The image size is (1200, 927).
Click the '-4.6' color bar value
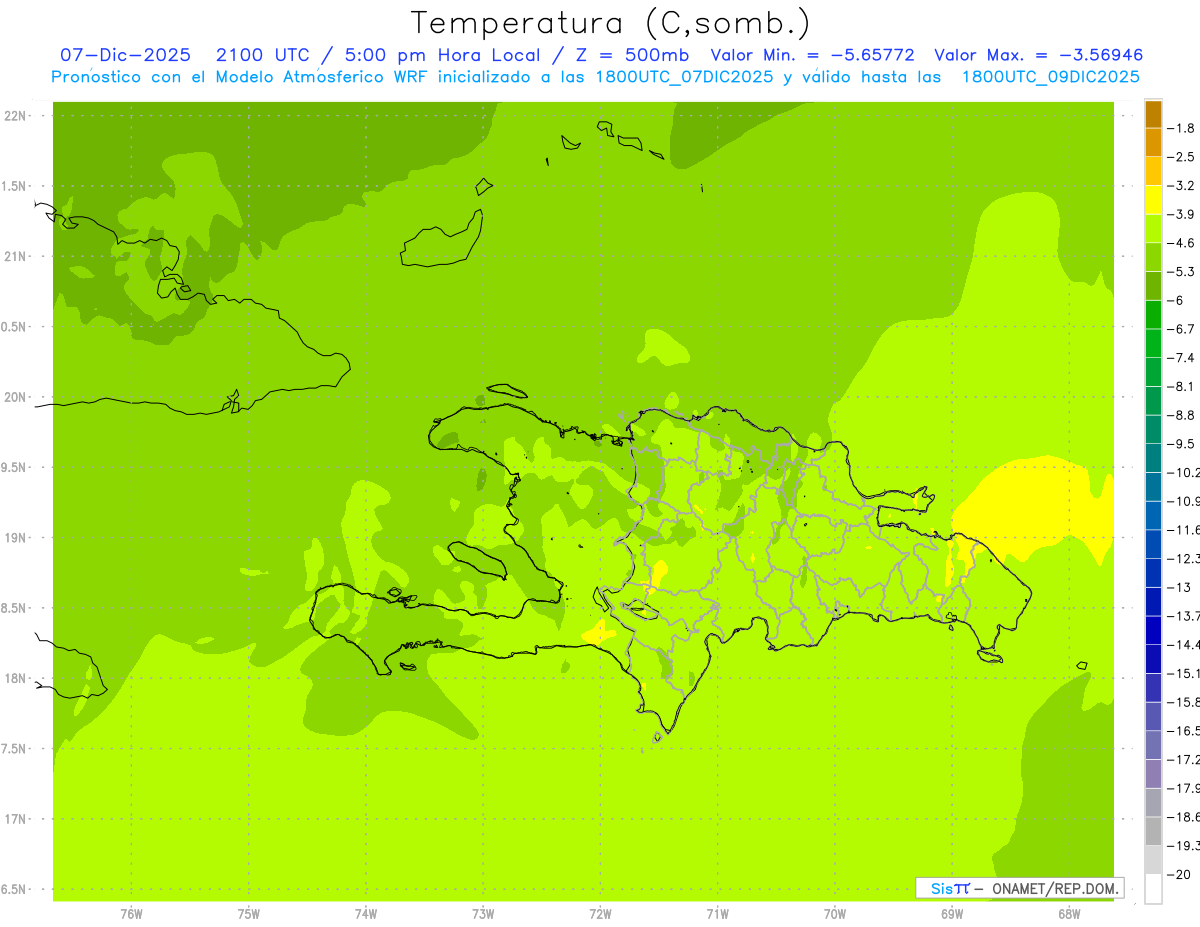pos(1181,243)
